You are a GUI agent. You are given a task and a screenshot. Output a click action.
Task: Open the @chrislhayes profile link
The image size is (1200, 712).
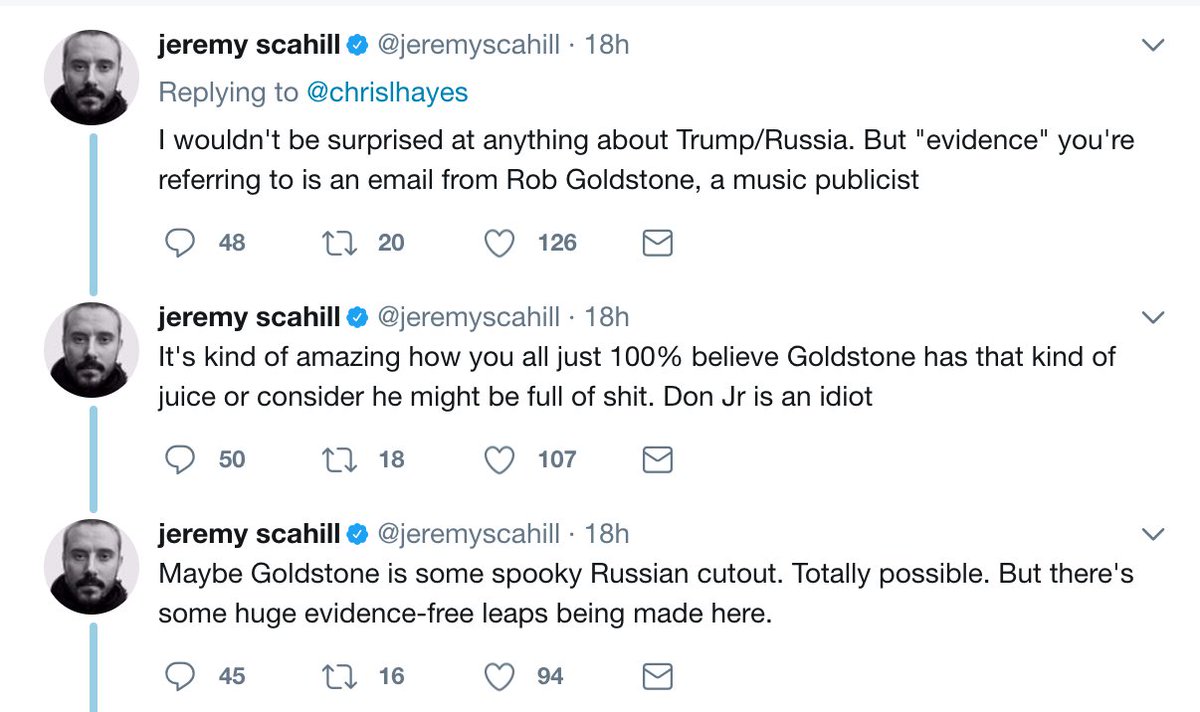(x=386, y=92)
